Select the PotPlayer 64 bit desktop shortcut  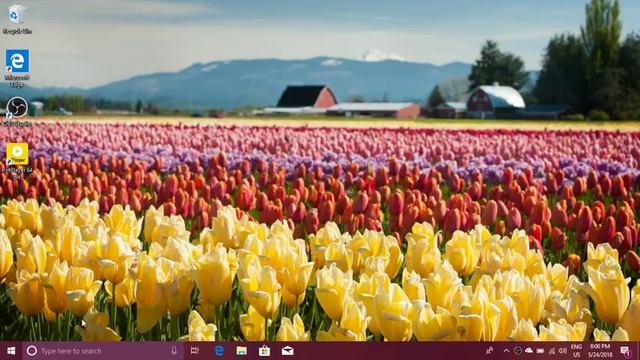point(17,161)
